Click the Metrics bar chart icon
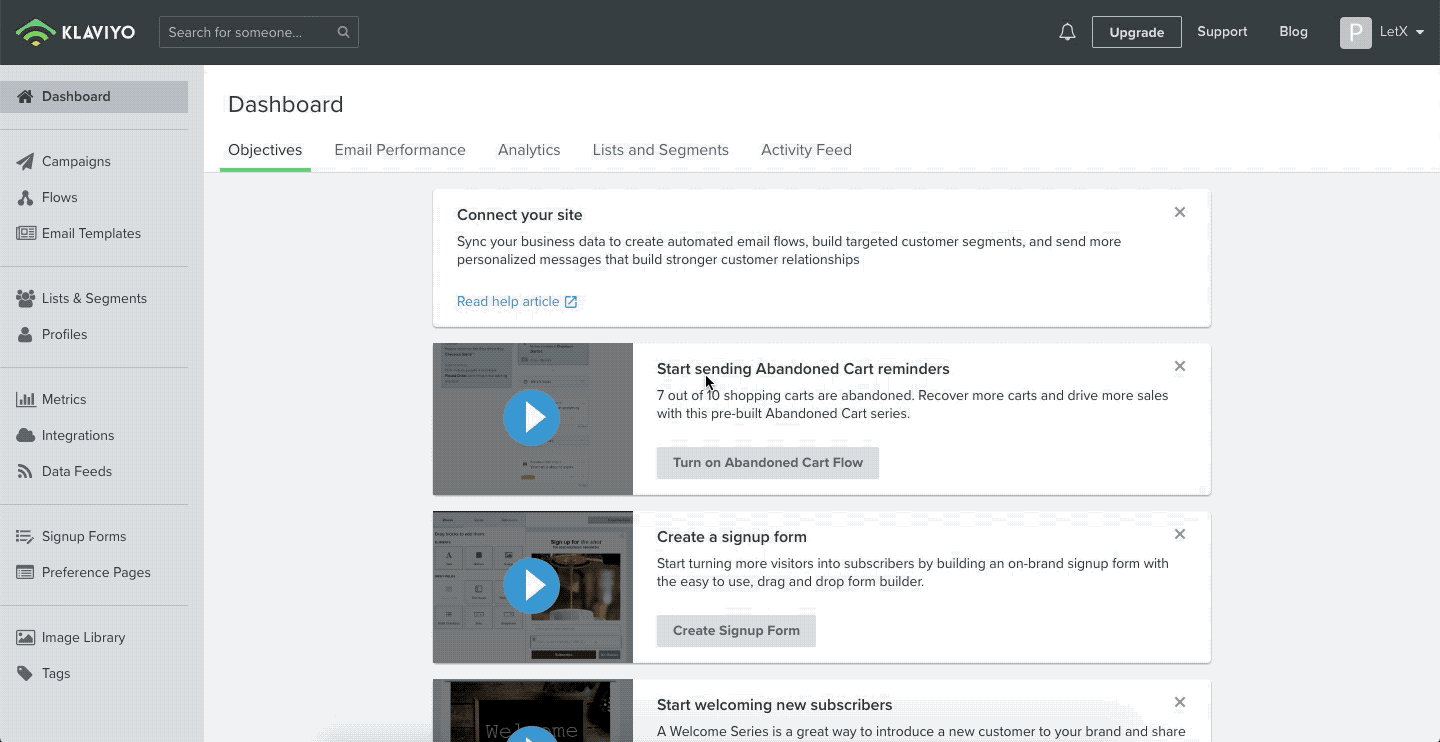Screen dimensions: 1440x742 [26, 400]
